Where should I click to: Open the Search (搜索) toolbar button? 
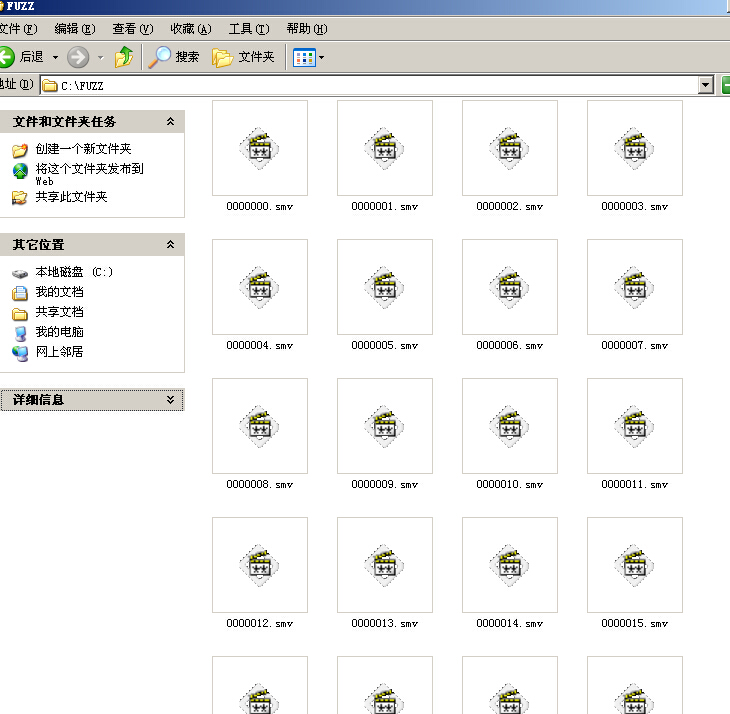click(x=175, y=57)
